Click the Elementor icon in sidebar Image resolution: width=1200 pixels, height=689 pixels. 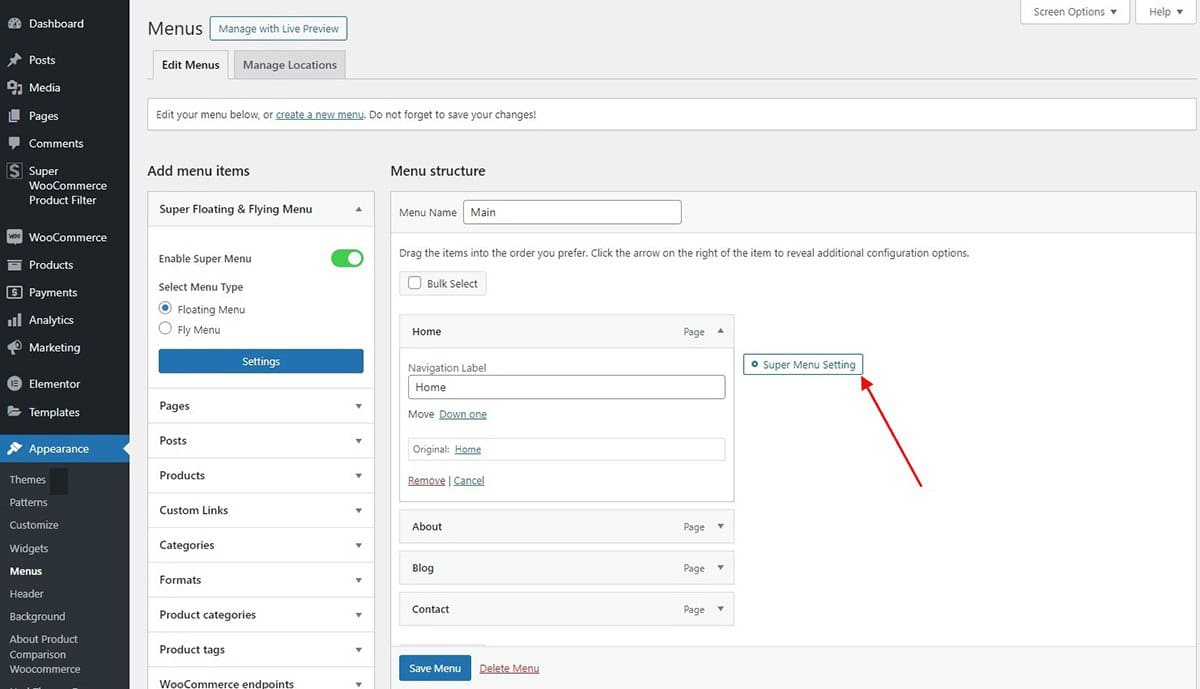coord(14,384)
